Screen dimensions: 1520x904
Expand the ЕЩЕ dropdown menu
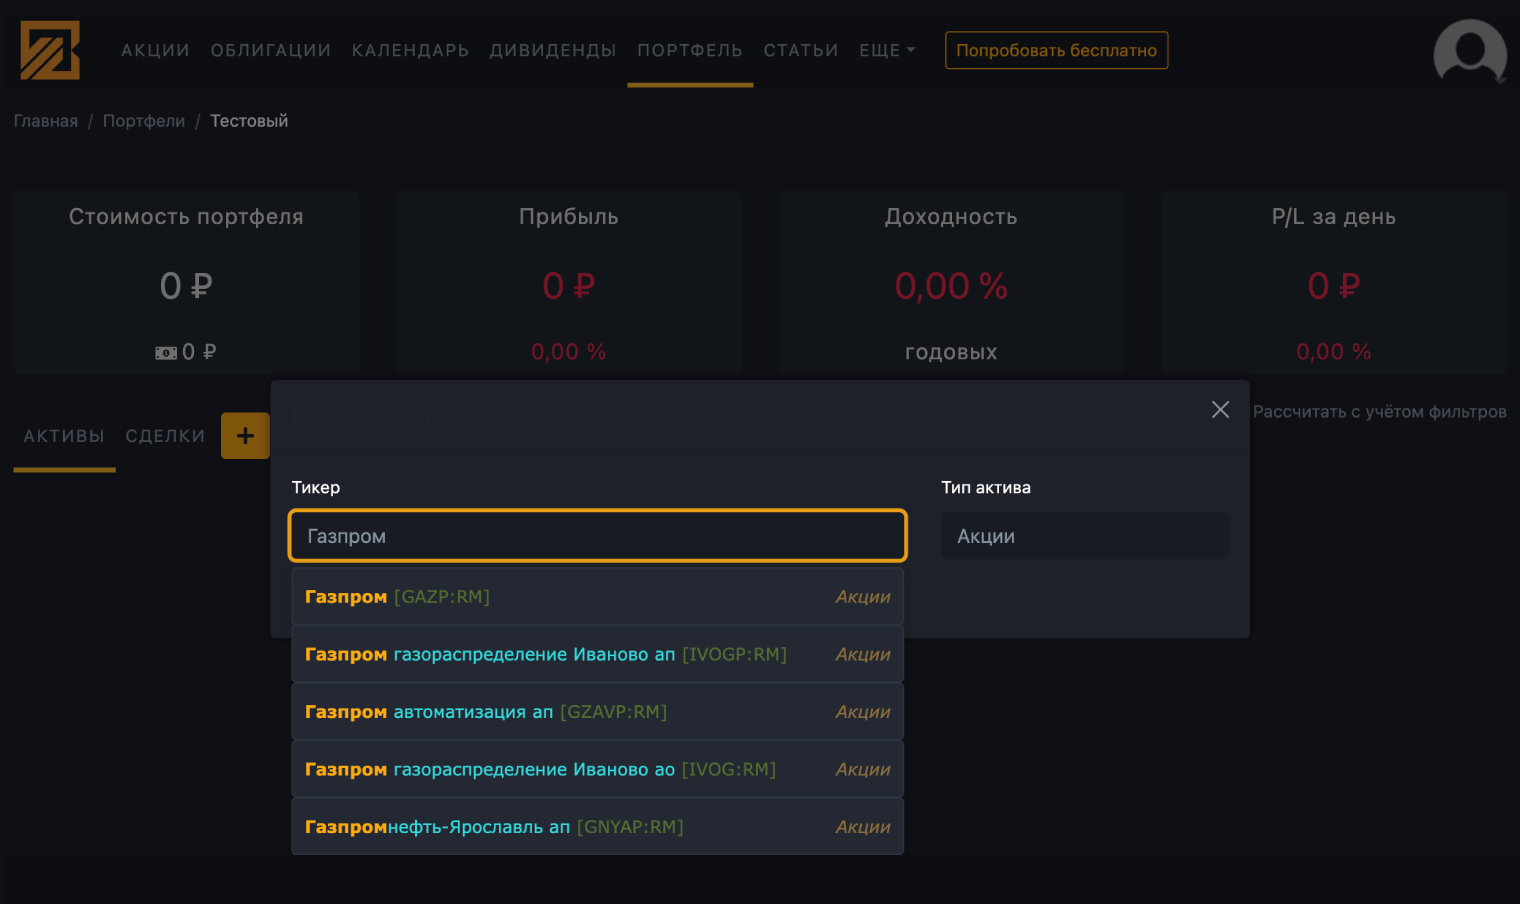pos(887,50)
